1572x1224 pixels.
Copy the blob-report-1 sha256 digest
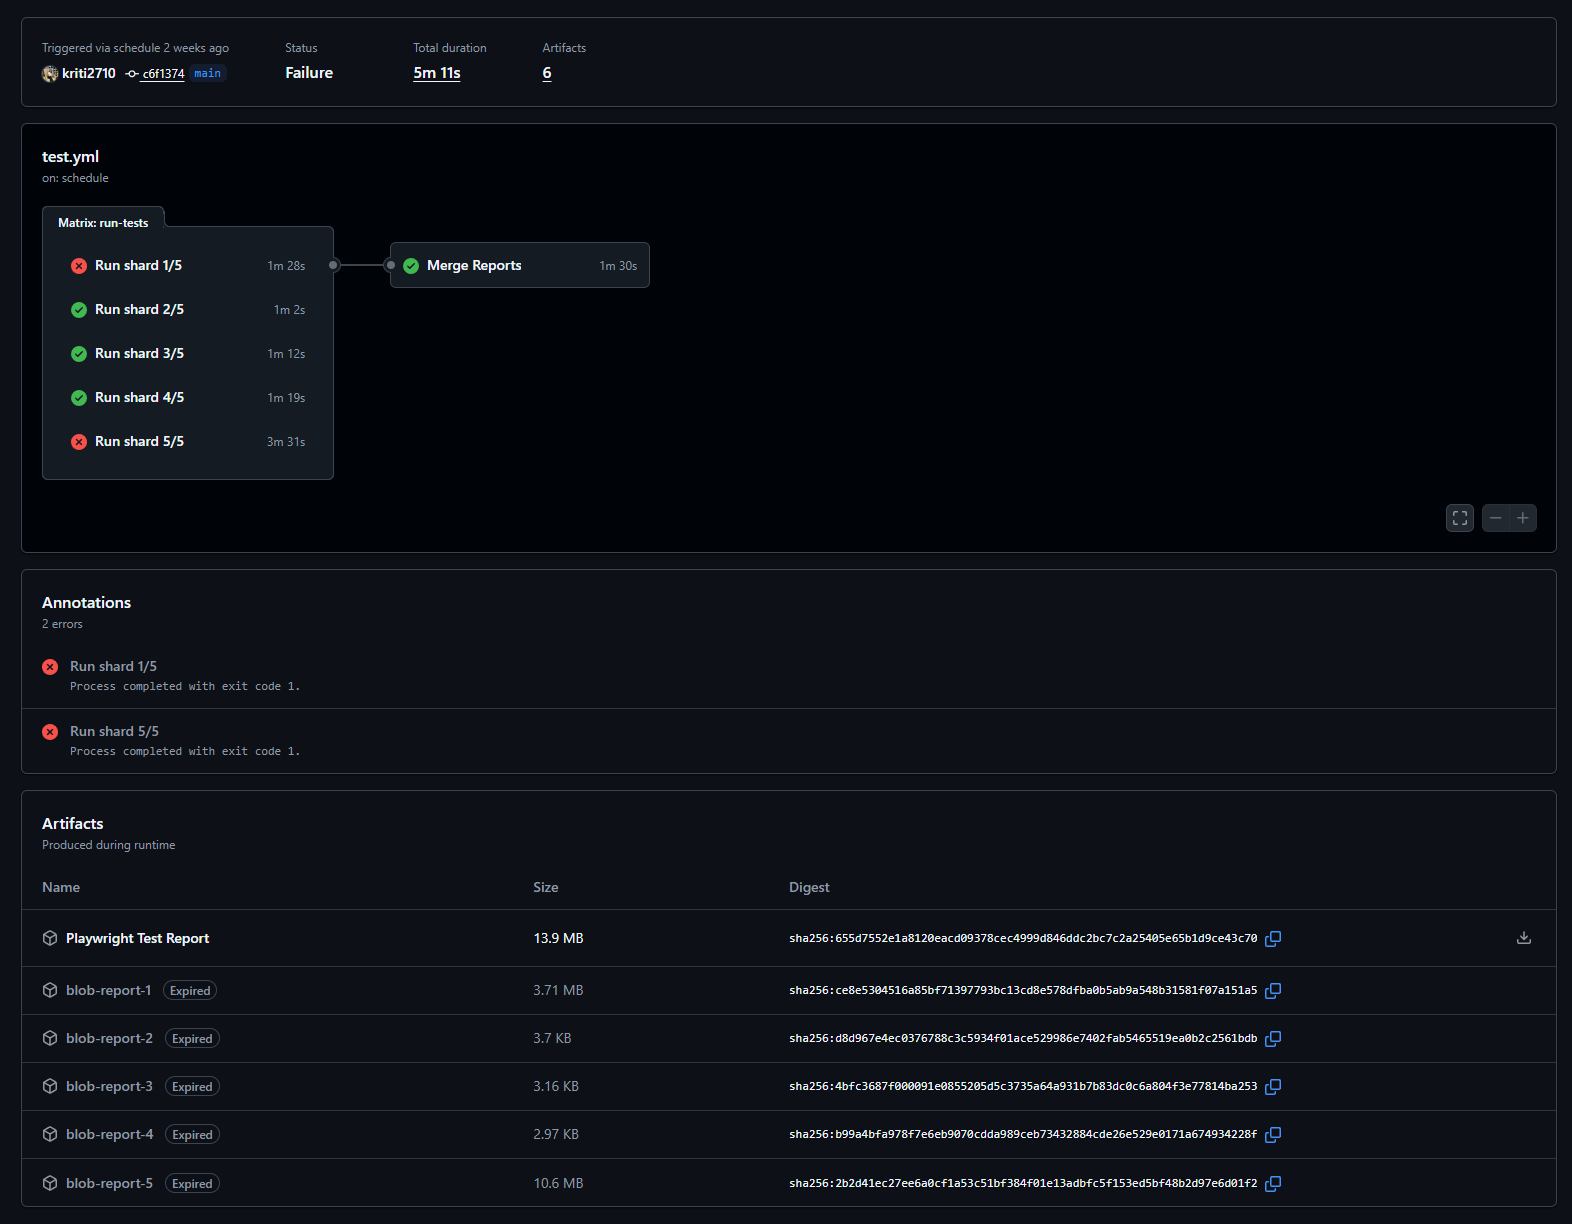(1273, 991)
